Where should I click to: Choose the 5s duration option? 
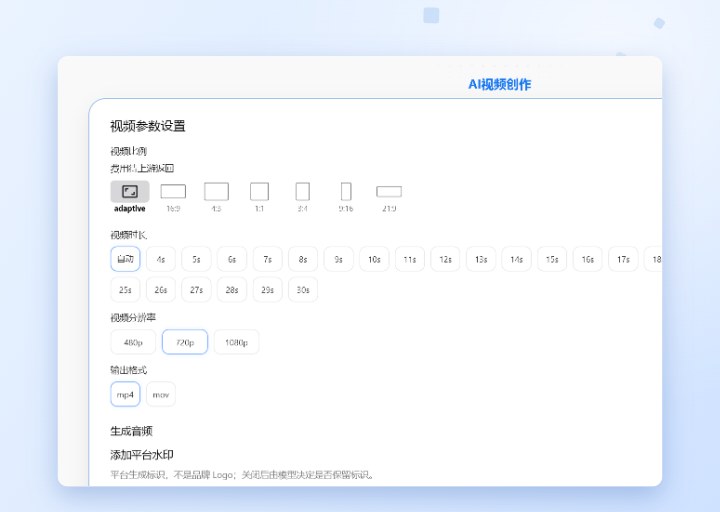tap(197, 259)
